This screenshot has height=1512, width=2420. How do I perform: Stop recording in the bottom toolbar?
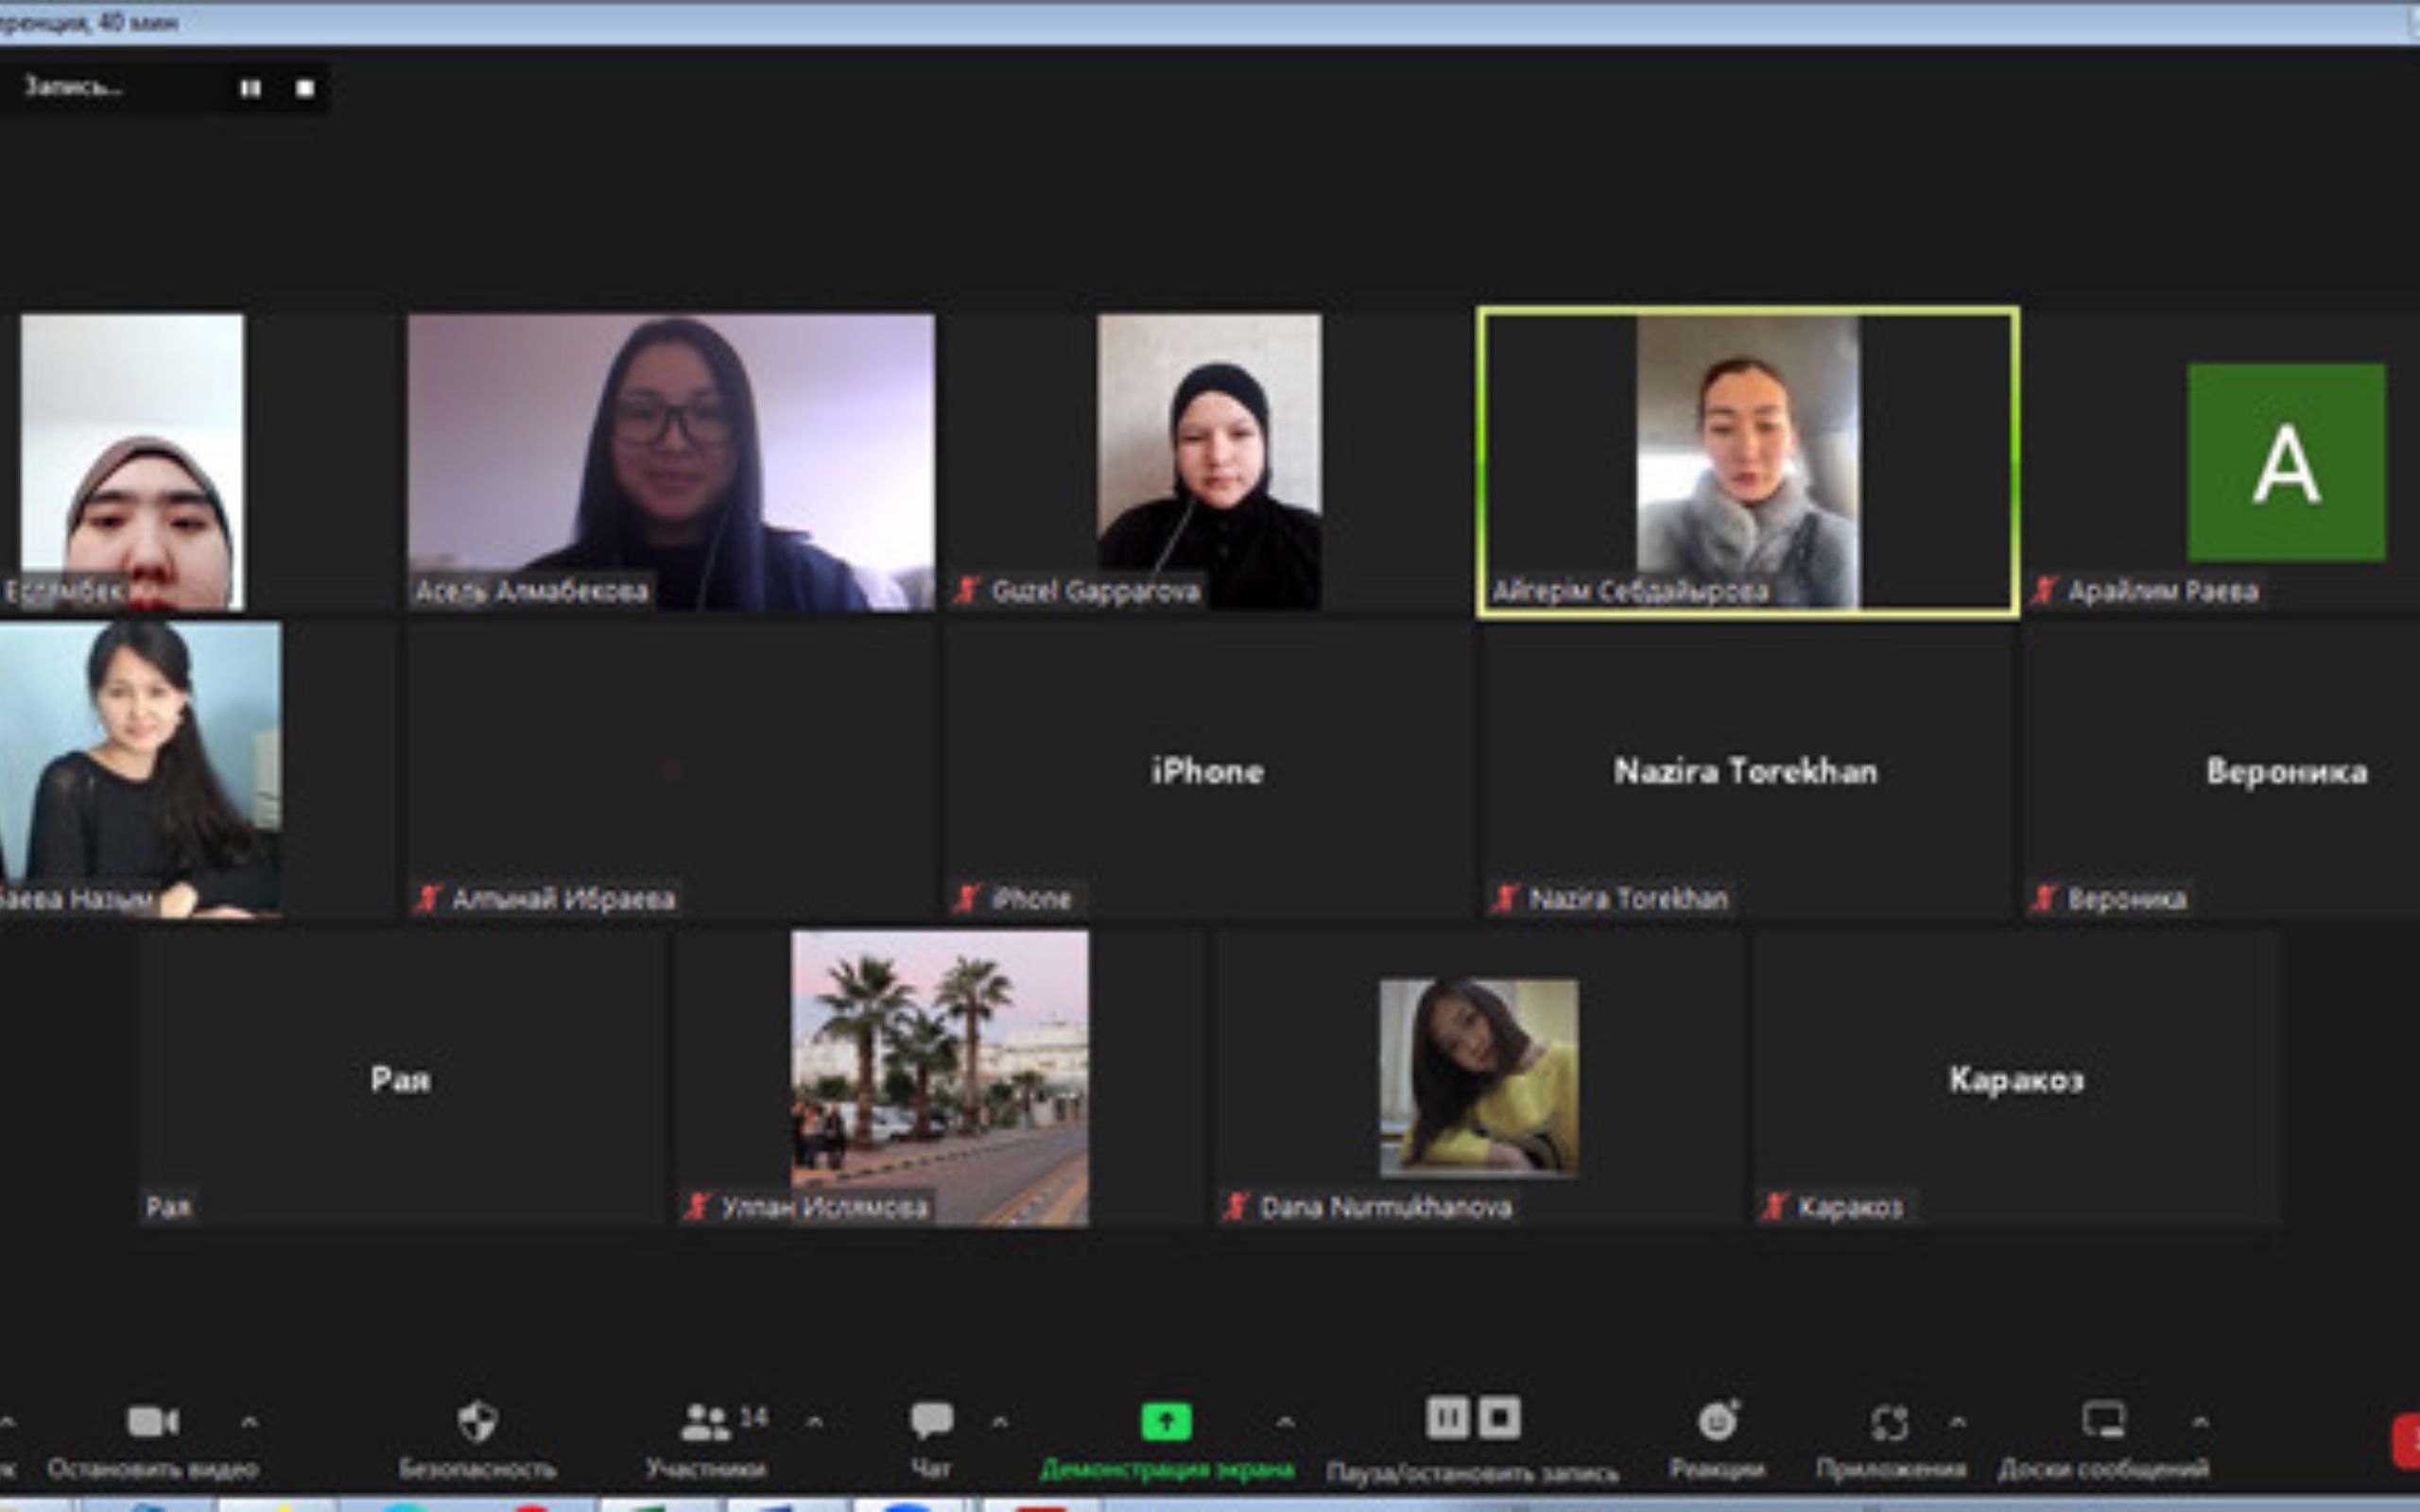pos(1499,1418)
